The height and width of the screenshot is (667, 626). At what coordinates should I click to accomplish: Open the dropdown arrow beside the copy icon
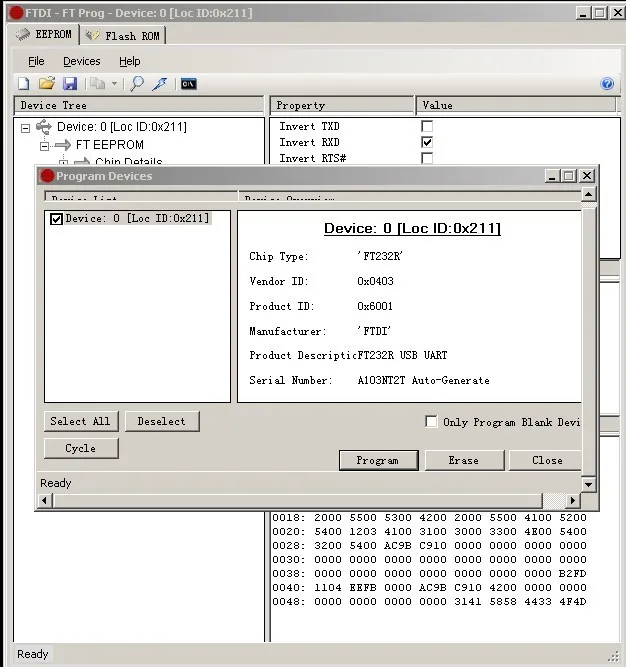pos(114,84)
